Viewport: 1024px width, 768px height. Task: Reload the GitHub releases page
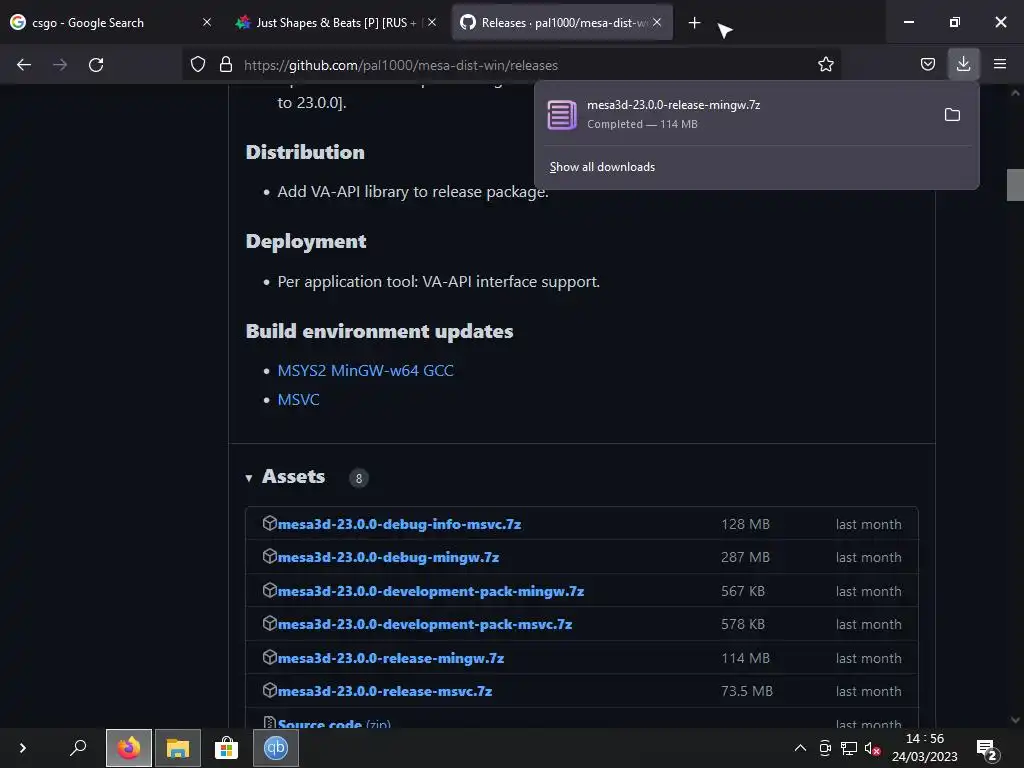click(96, 65)
